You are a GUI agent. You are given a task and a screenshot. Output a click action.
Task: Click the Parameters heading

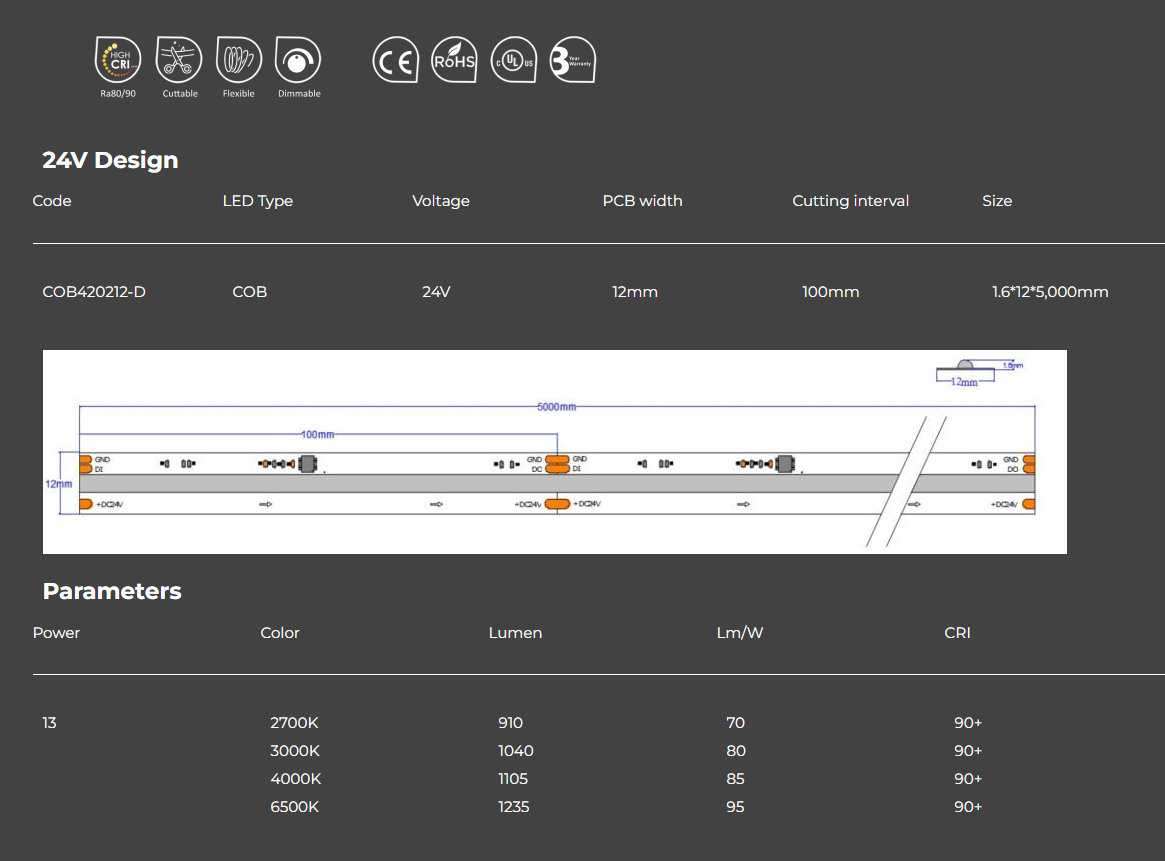(112, 591)
